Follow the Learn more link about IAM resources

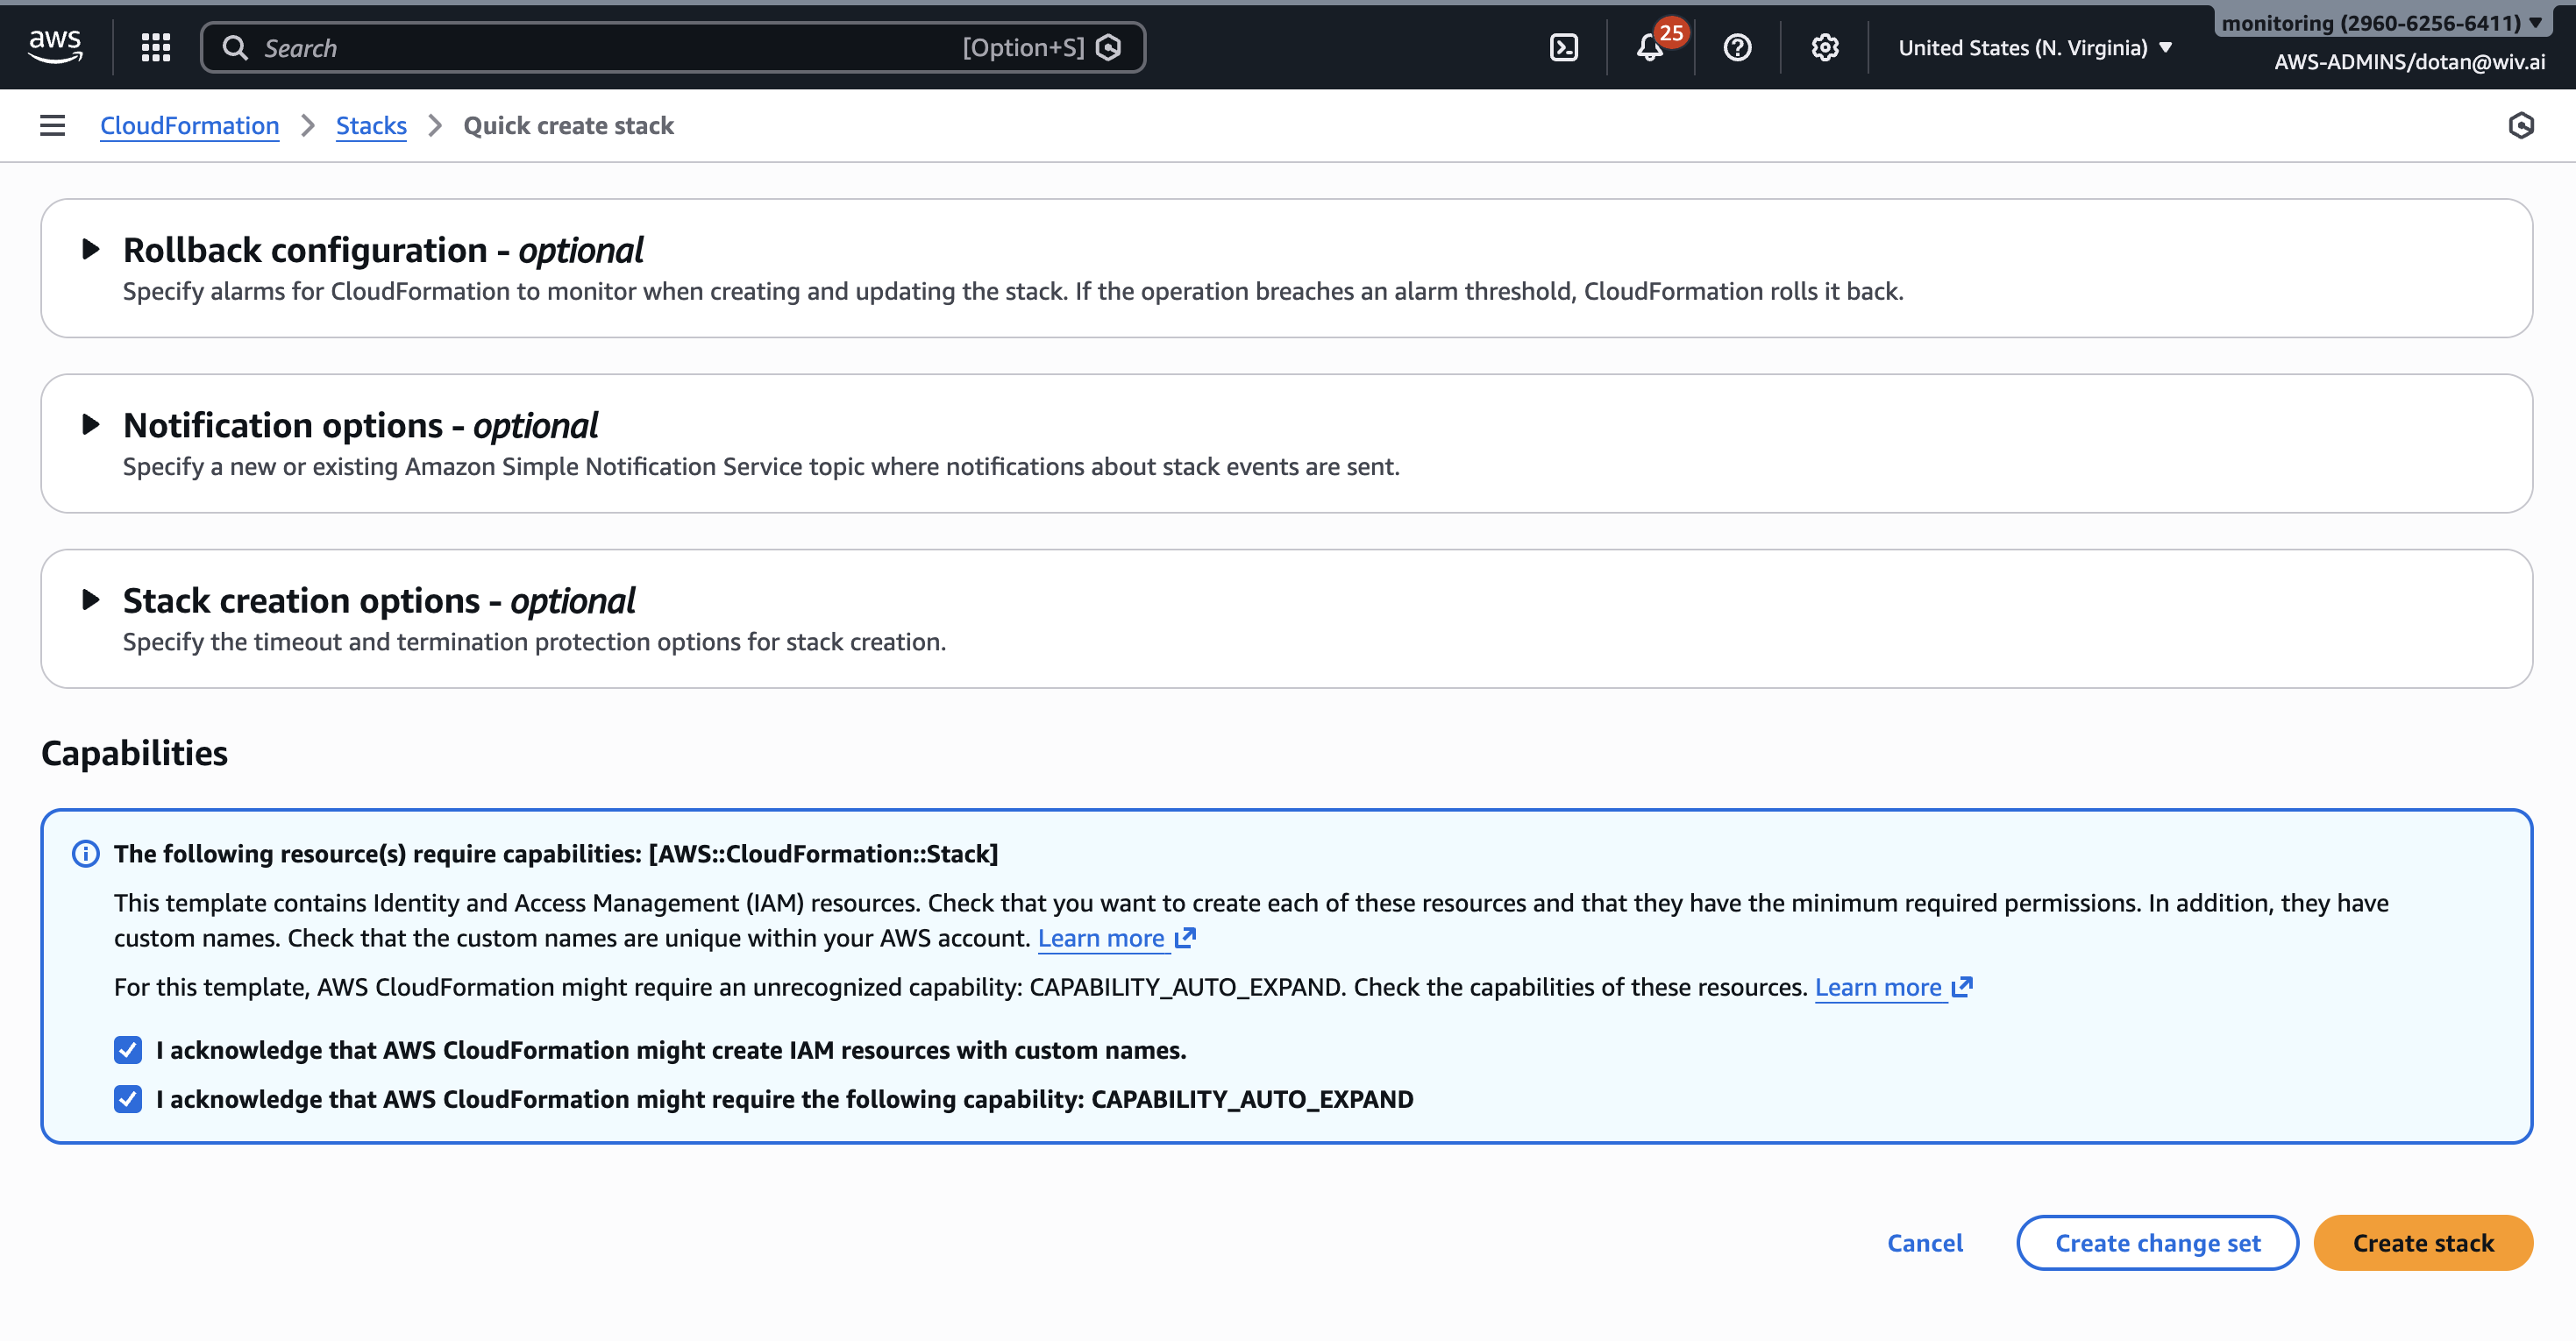click(x=1104, y=938)
